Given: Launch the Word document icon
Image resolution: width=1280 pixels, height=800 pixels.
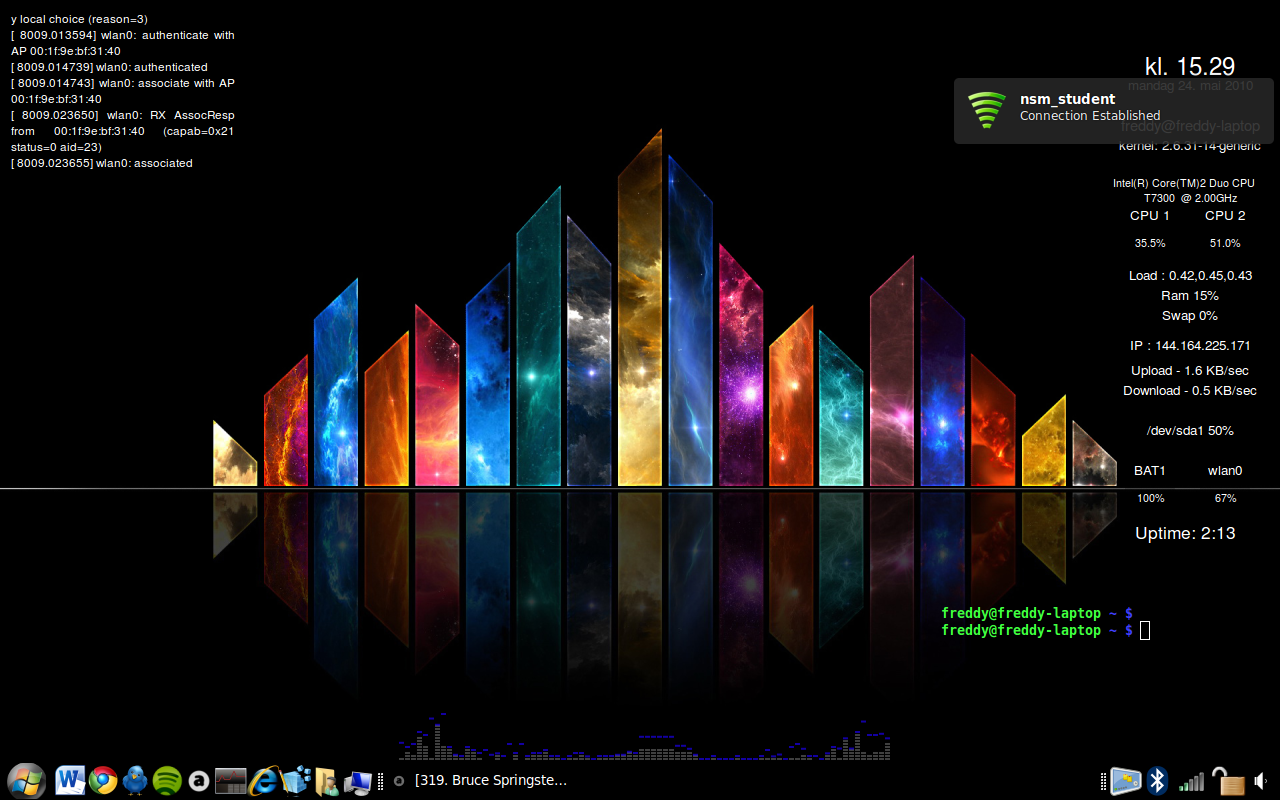Looking at the screenshot, I should click(x=70, y=780).
